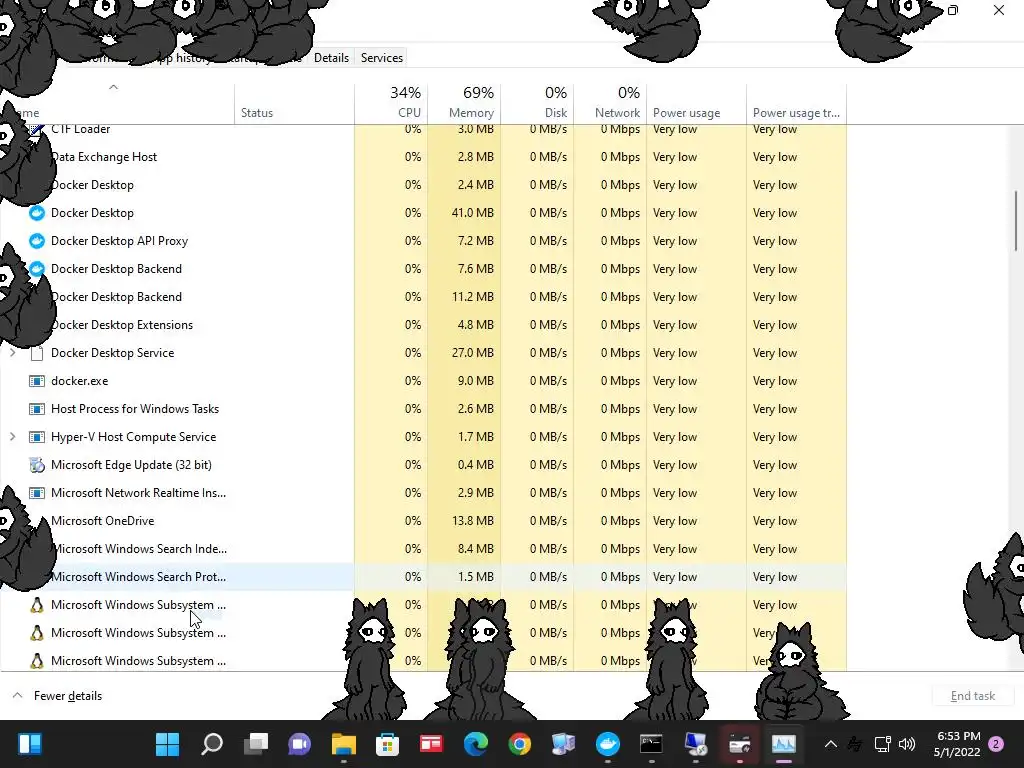The width and height of the screenshot is (1024, 768).
Task: Launch Google Chrome from the taskbar
Action: 519,744
